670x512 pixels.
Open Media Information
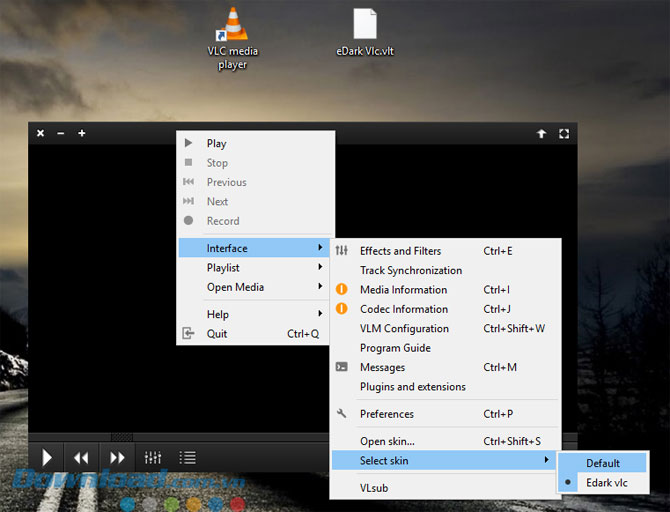[445, 289]
